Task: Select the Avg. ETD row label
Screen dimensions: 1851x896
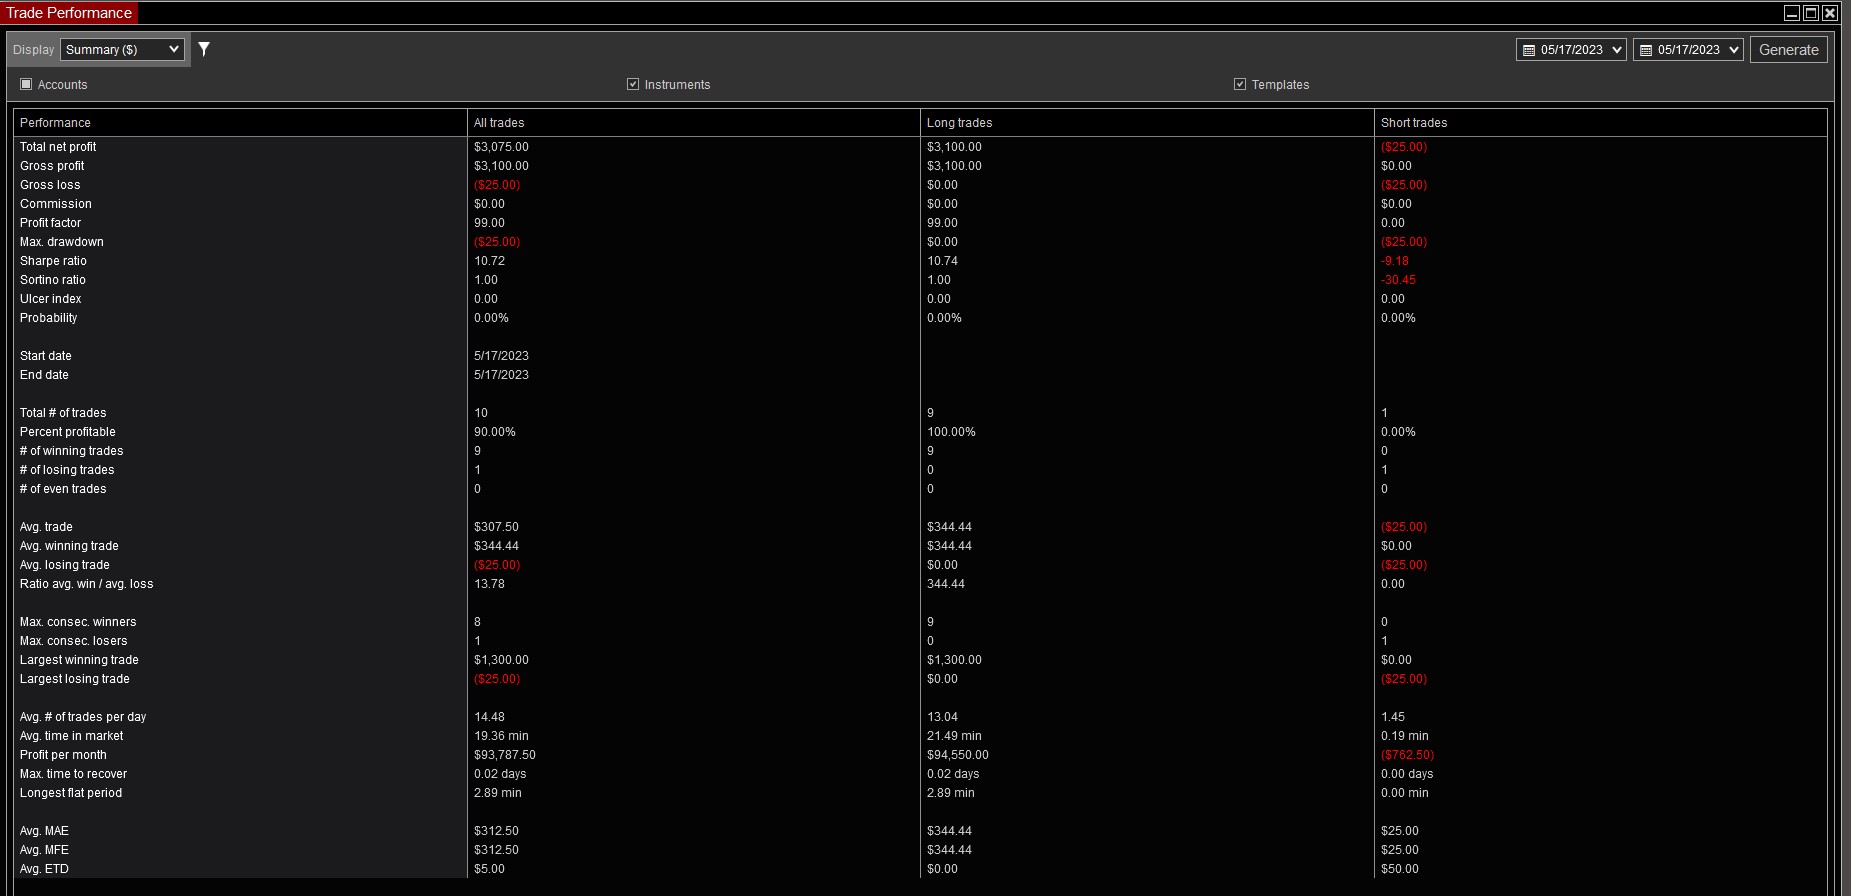Action: 44,869
